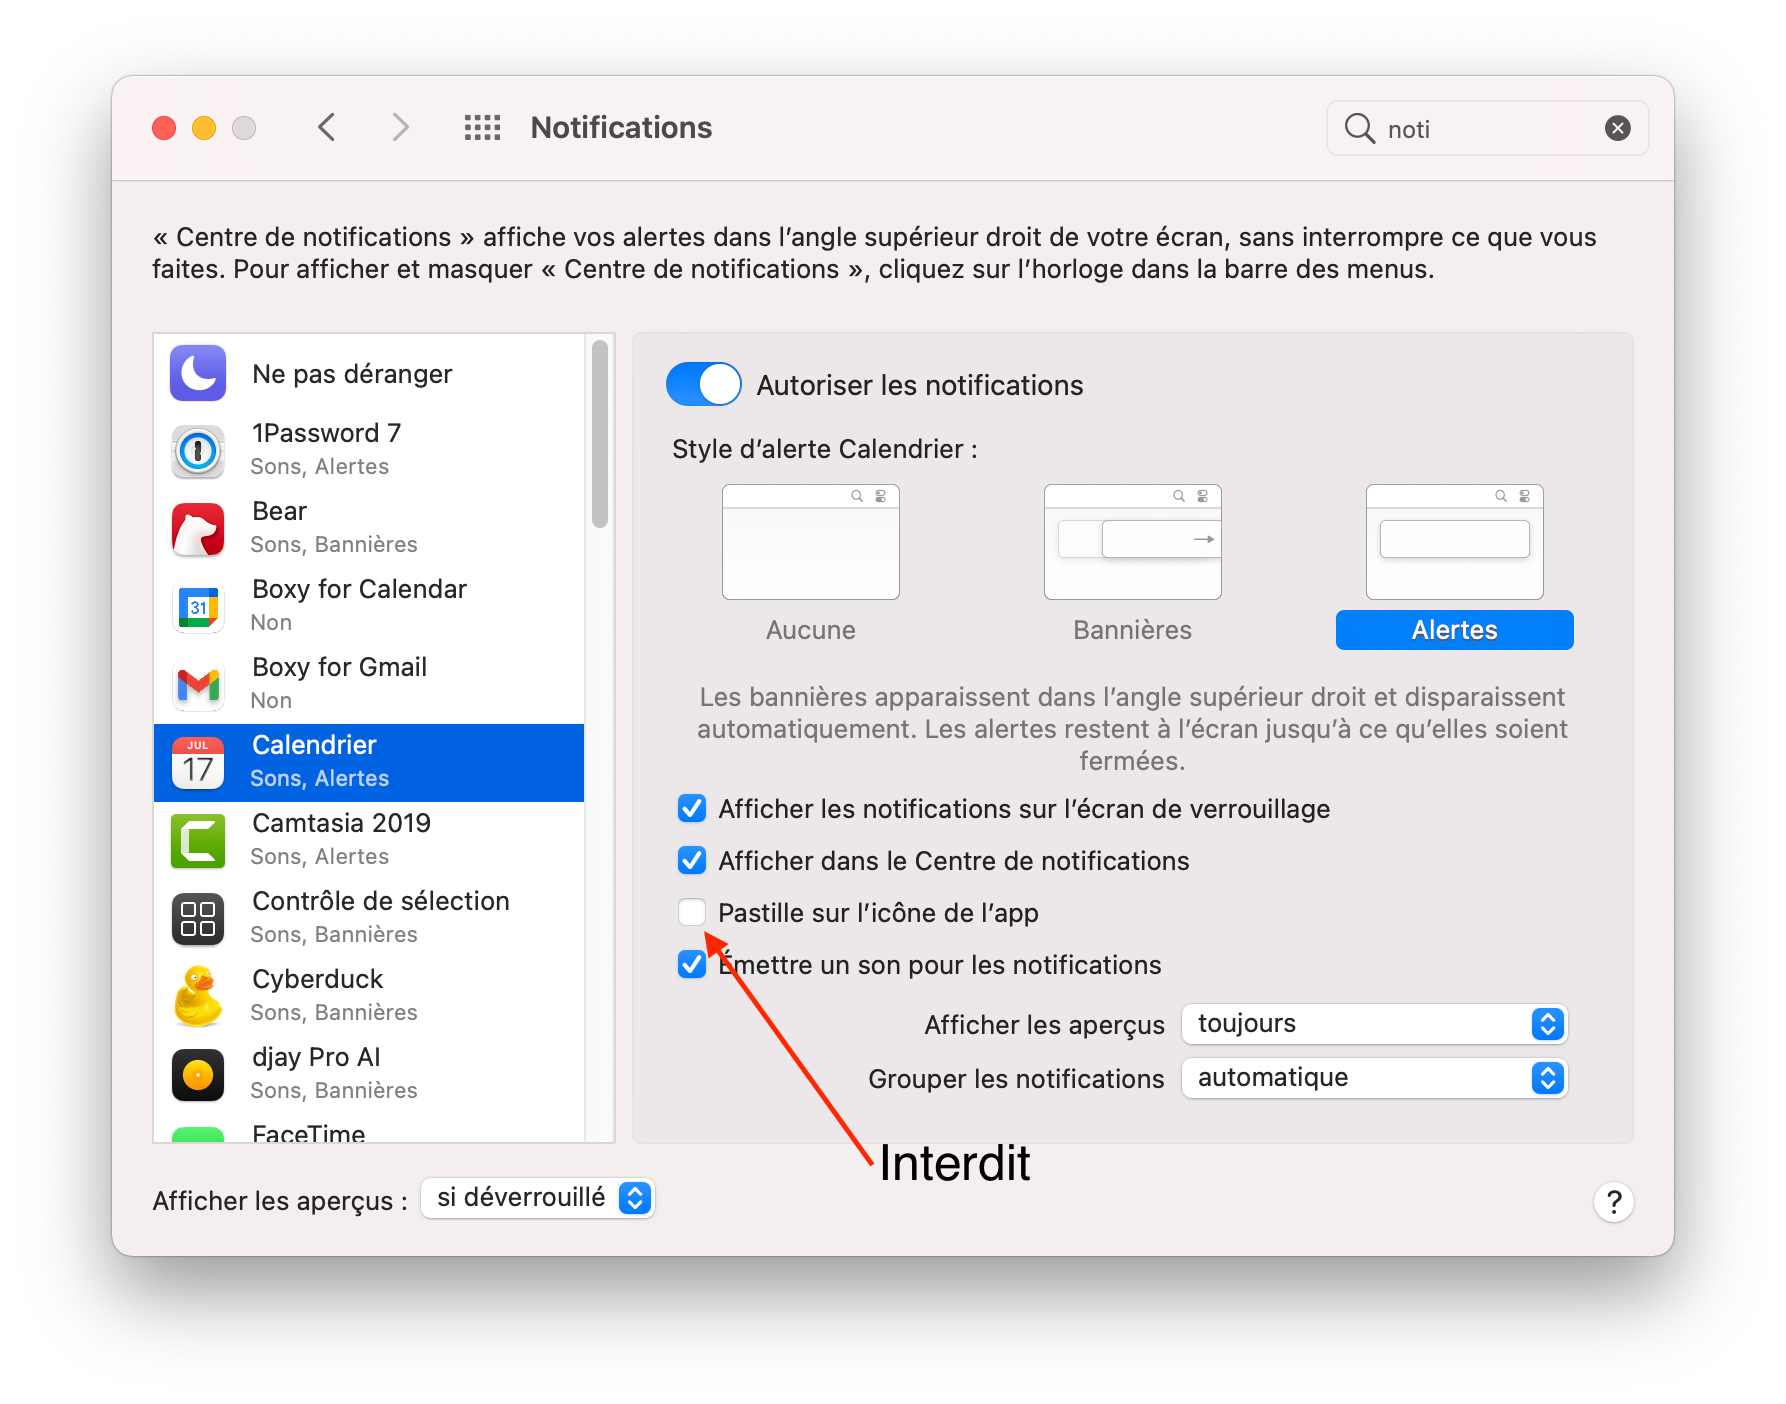Click the Aucune label
1786x1404 pixels.
810,630
